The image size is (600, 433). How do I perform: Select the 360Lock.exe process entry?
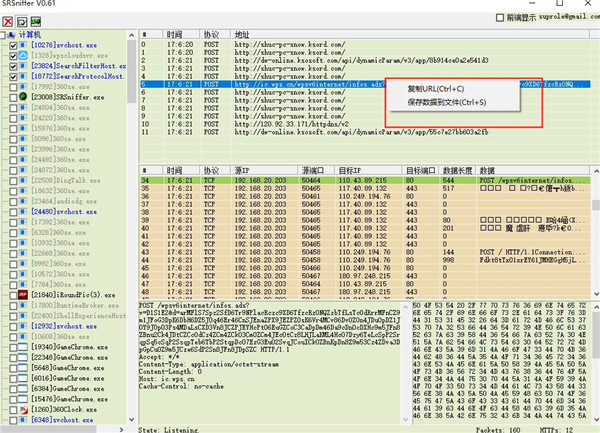[x=63, y=408]
